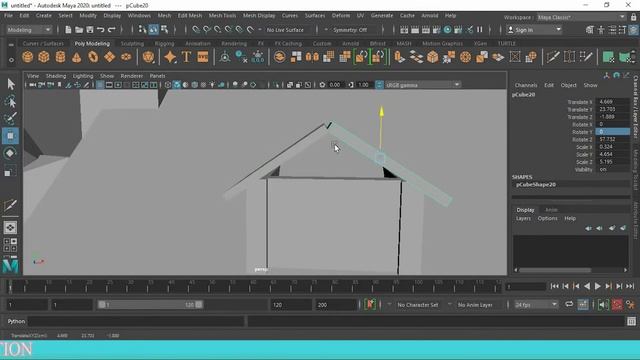Select the arrow Select tool
This screenshot has height=360, width=640.
11,84
